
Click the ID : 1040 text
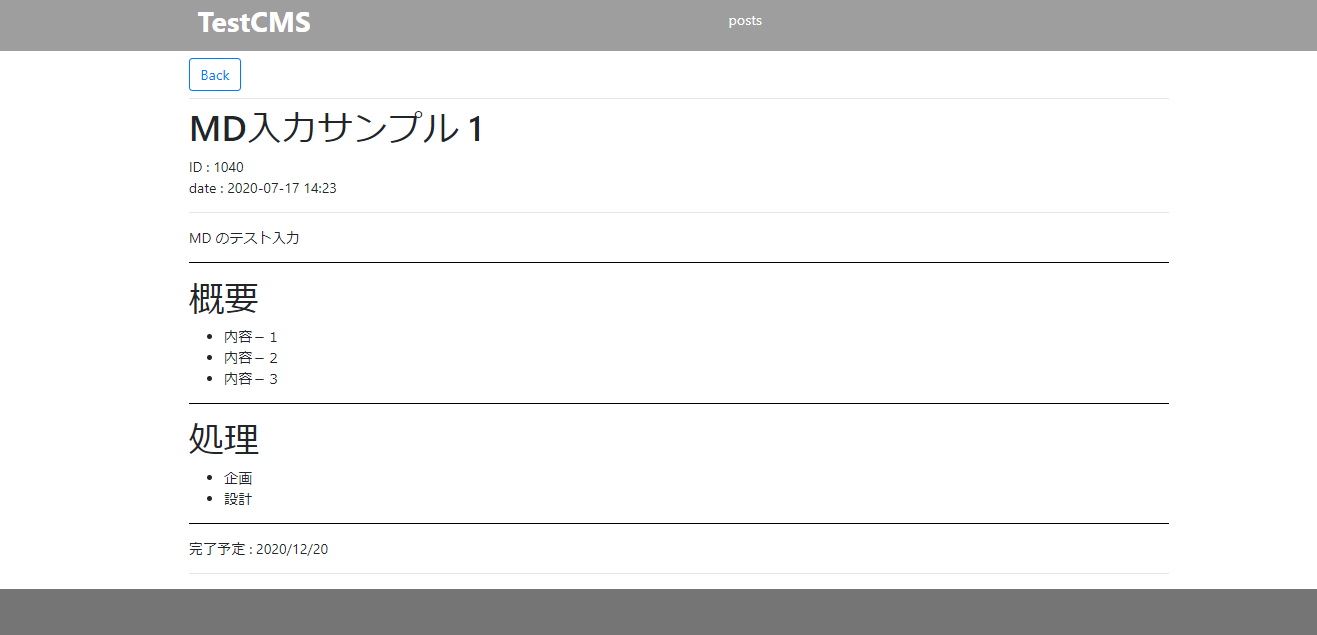point(215,167)
